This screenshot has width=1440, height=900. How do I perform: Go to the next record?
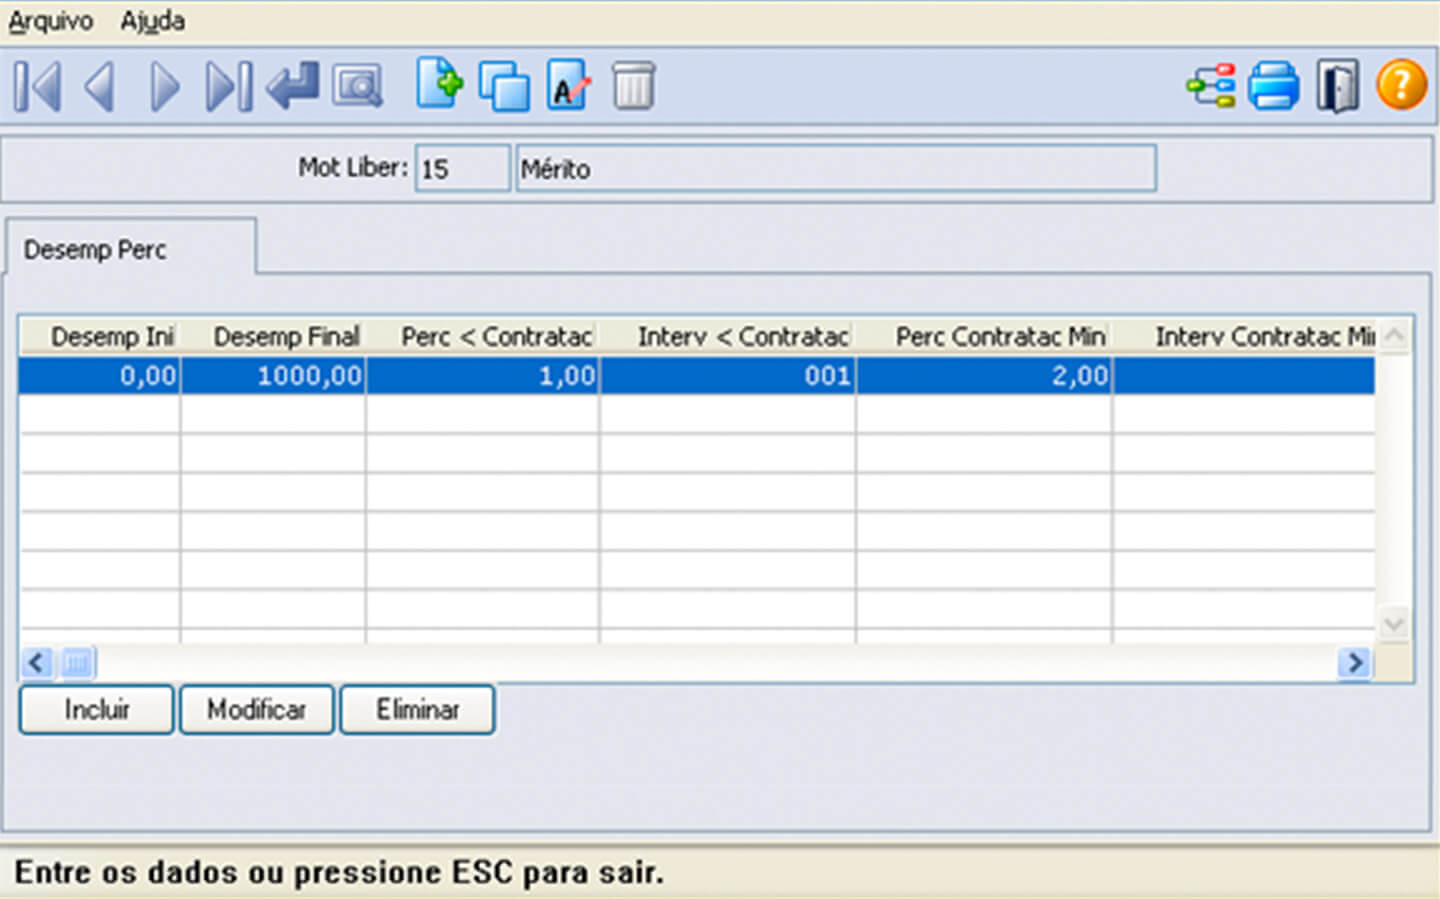164,86
